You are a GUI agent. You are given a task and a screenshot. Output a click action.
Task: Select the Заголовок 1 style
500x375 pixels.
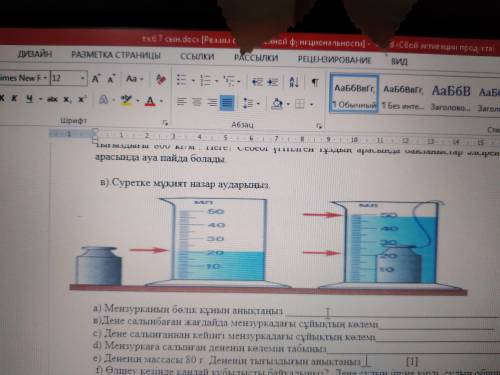(x=451, y=98)
